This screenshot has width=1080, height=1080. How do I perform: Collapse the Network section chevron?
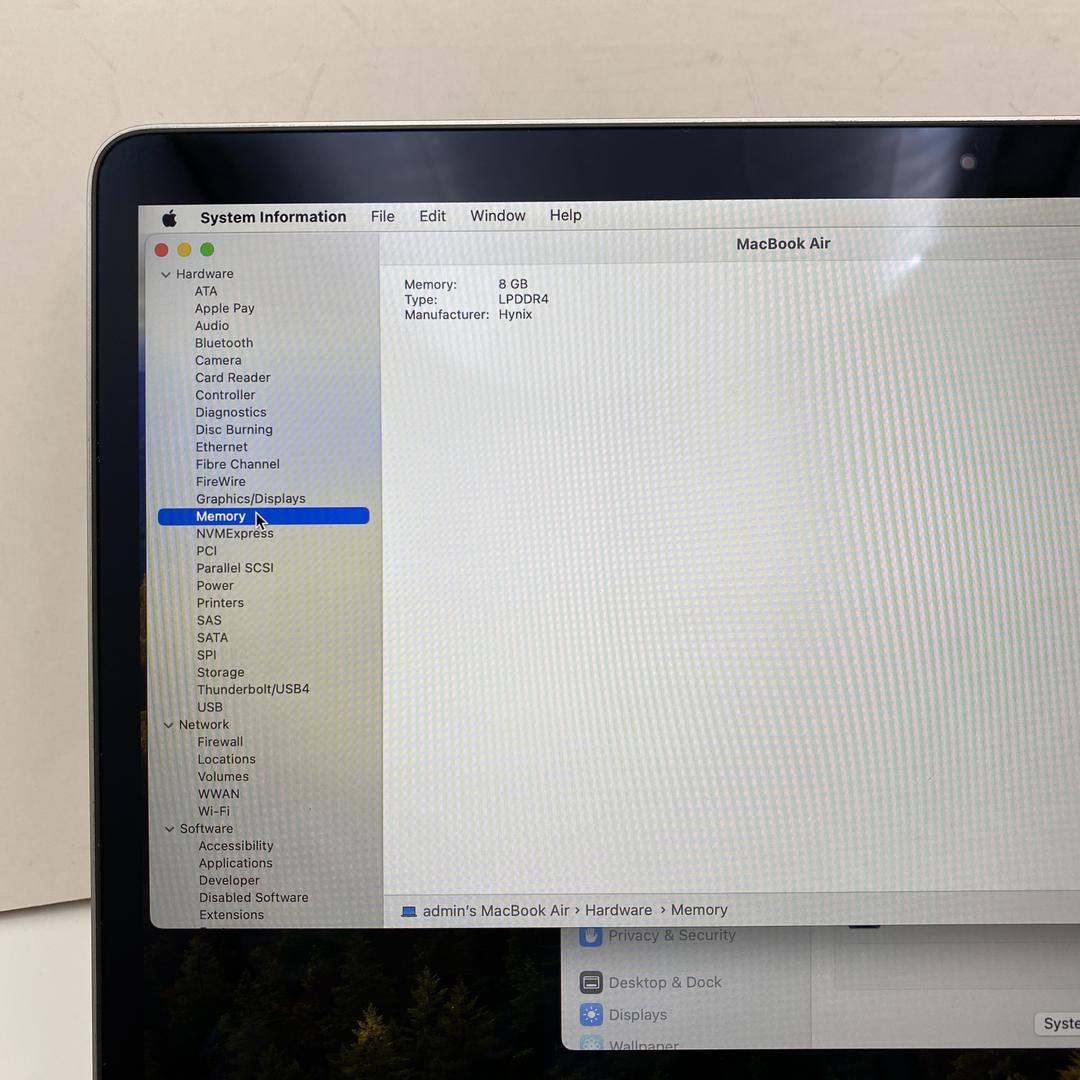click(168, 725)
